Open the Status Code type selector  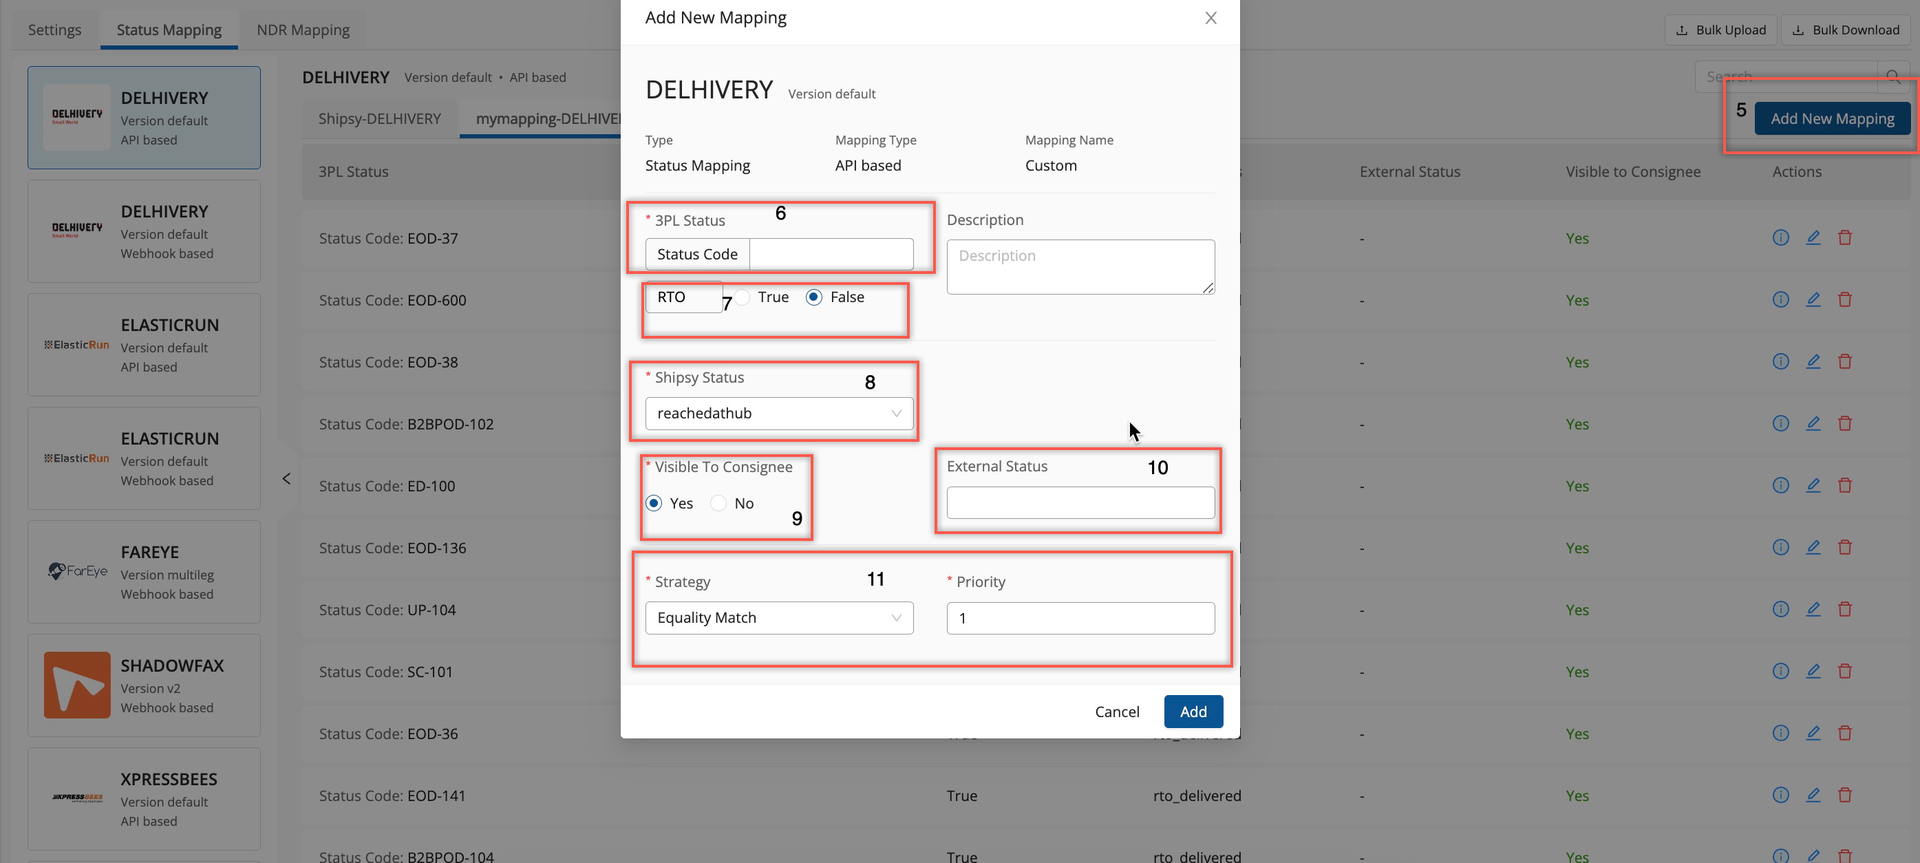pos(697,255)
